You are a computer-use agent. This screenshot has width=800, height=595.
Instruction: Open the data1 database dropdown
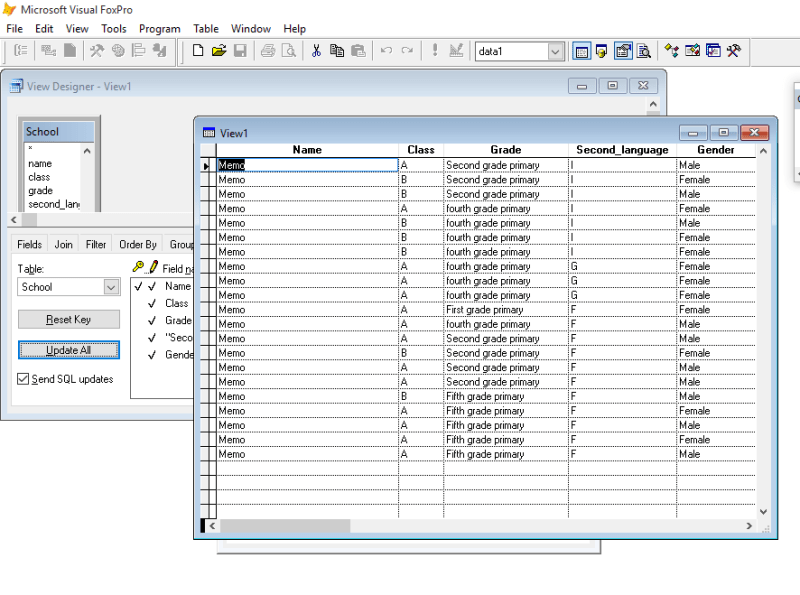point(556,52)
